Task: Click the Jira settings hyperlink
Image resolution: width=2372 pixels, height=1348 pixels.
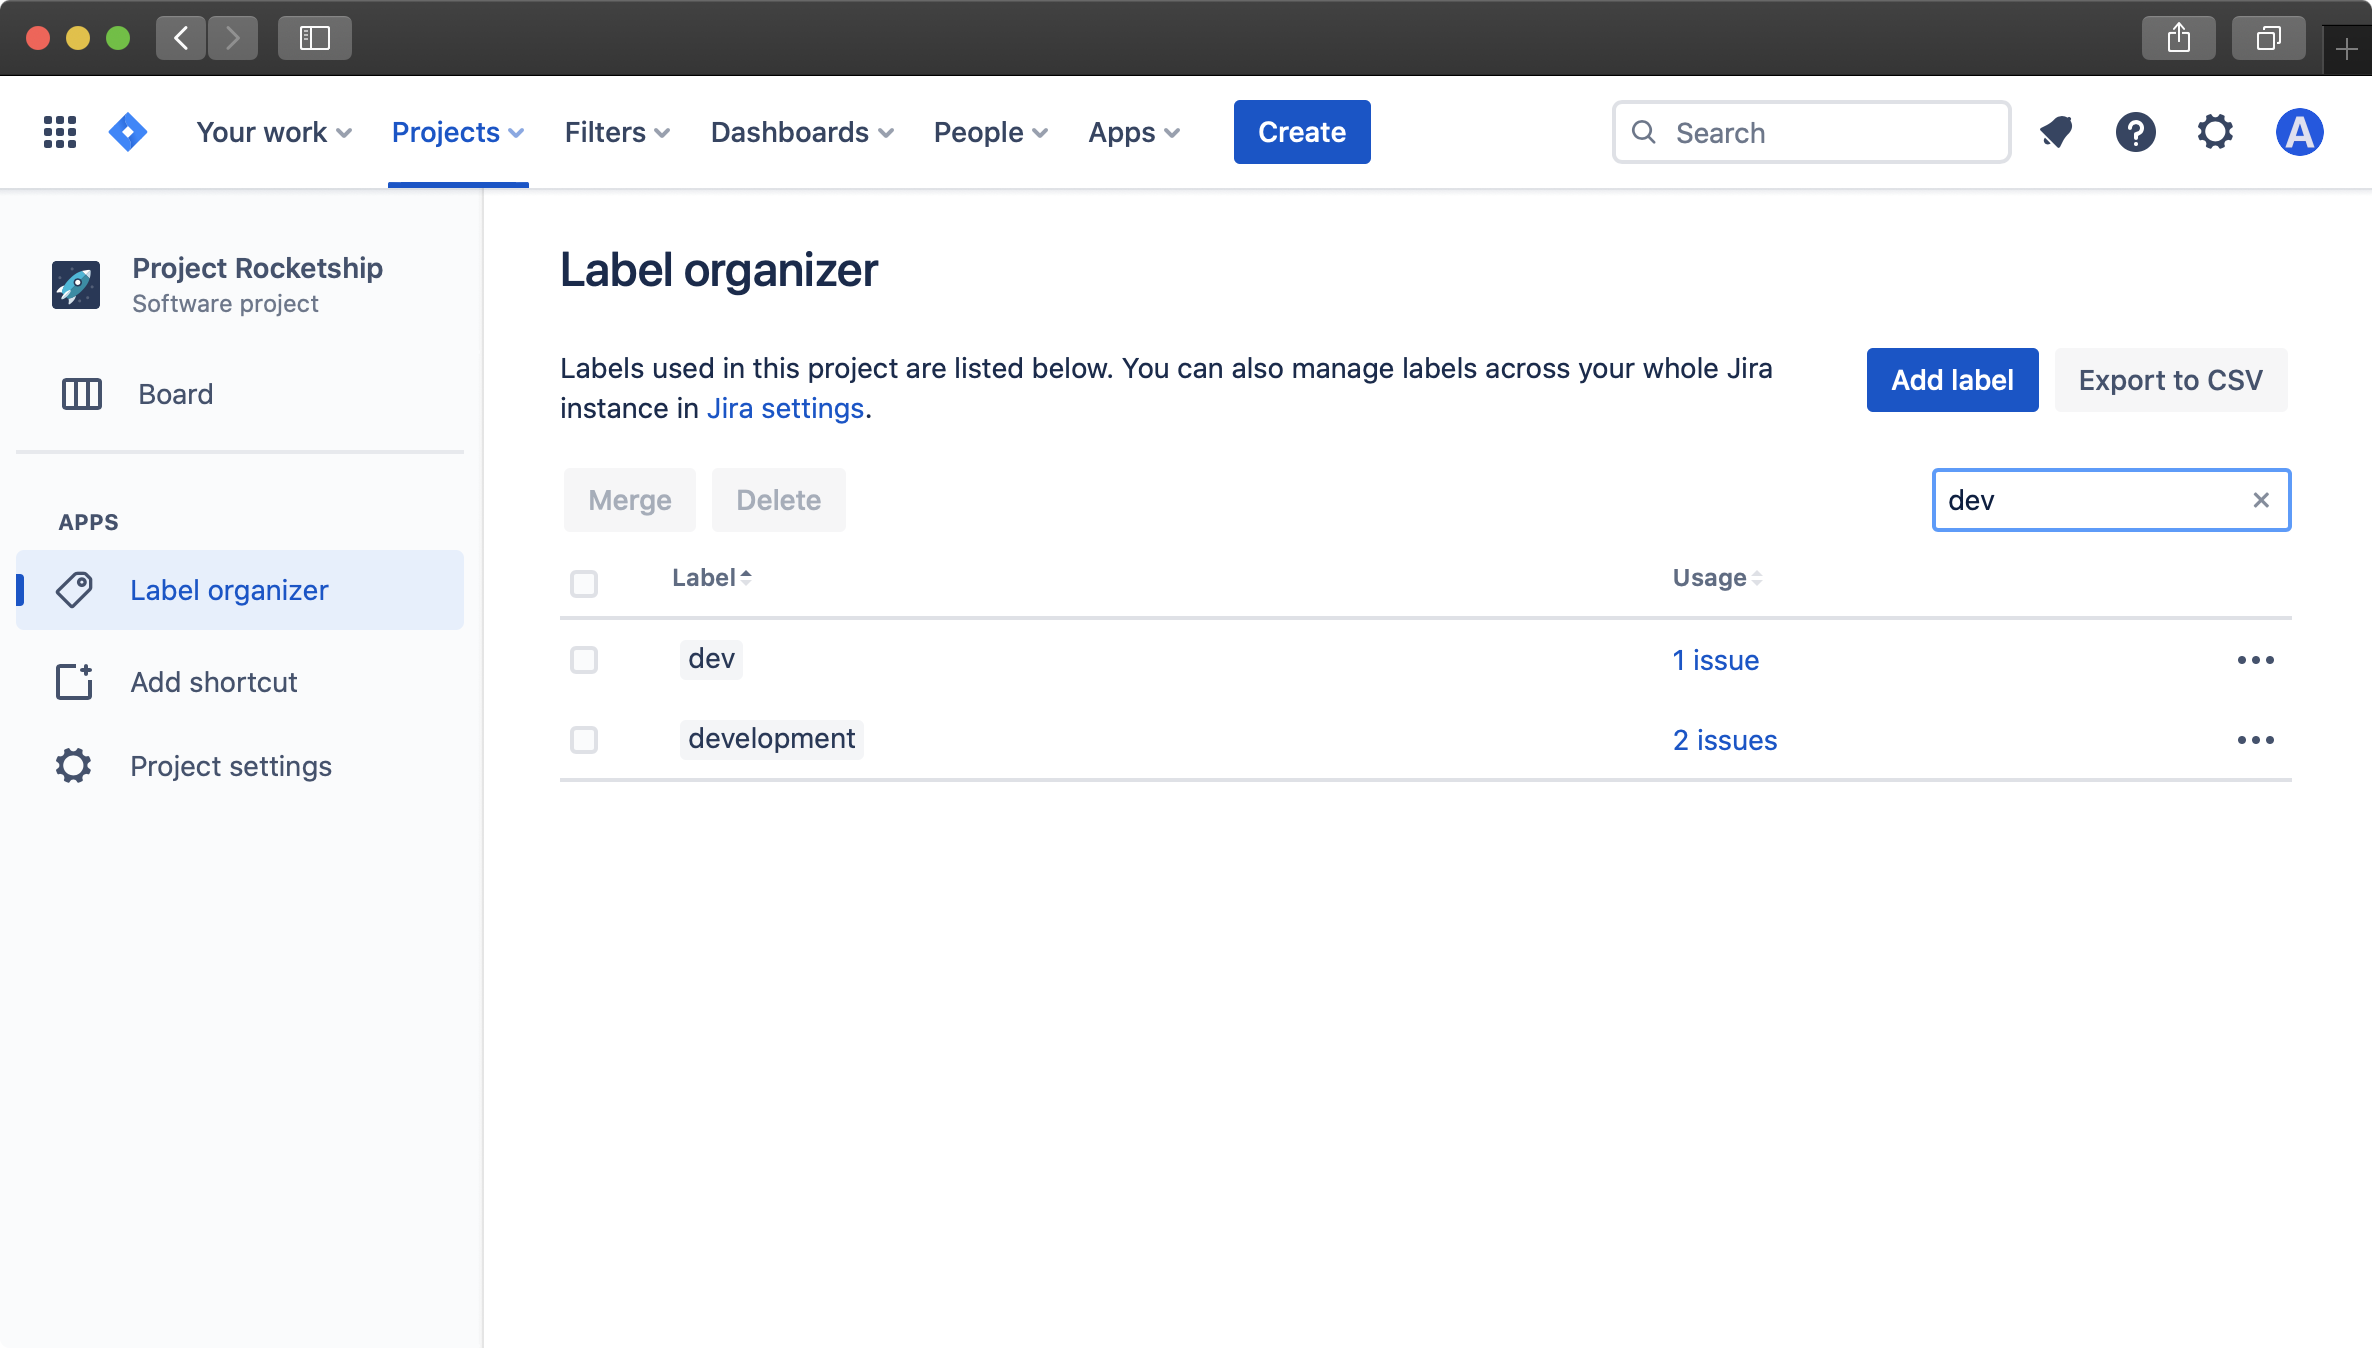Action: (784, 407)
